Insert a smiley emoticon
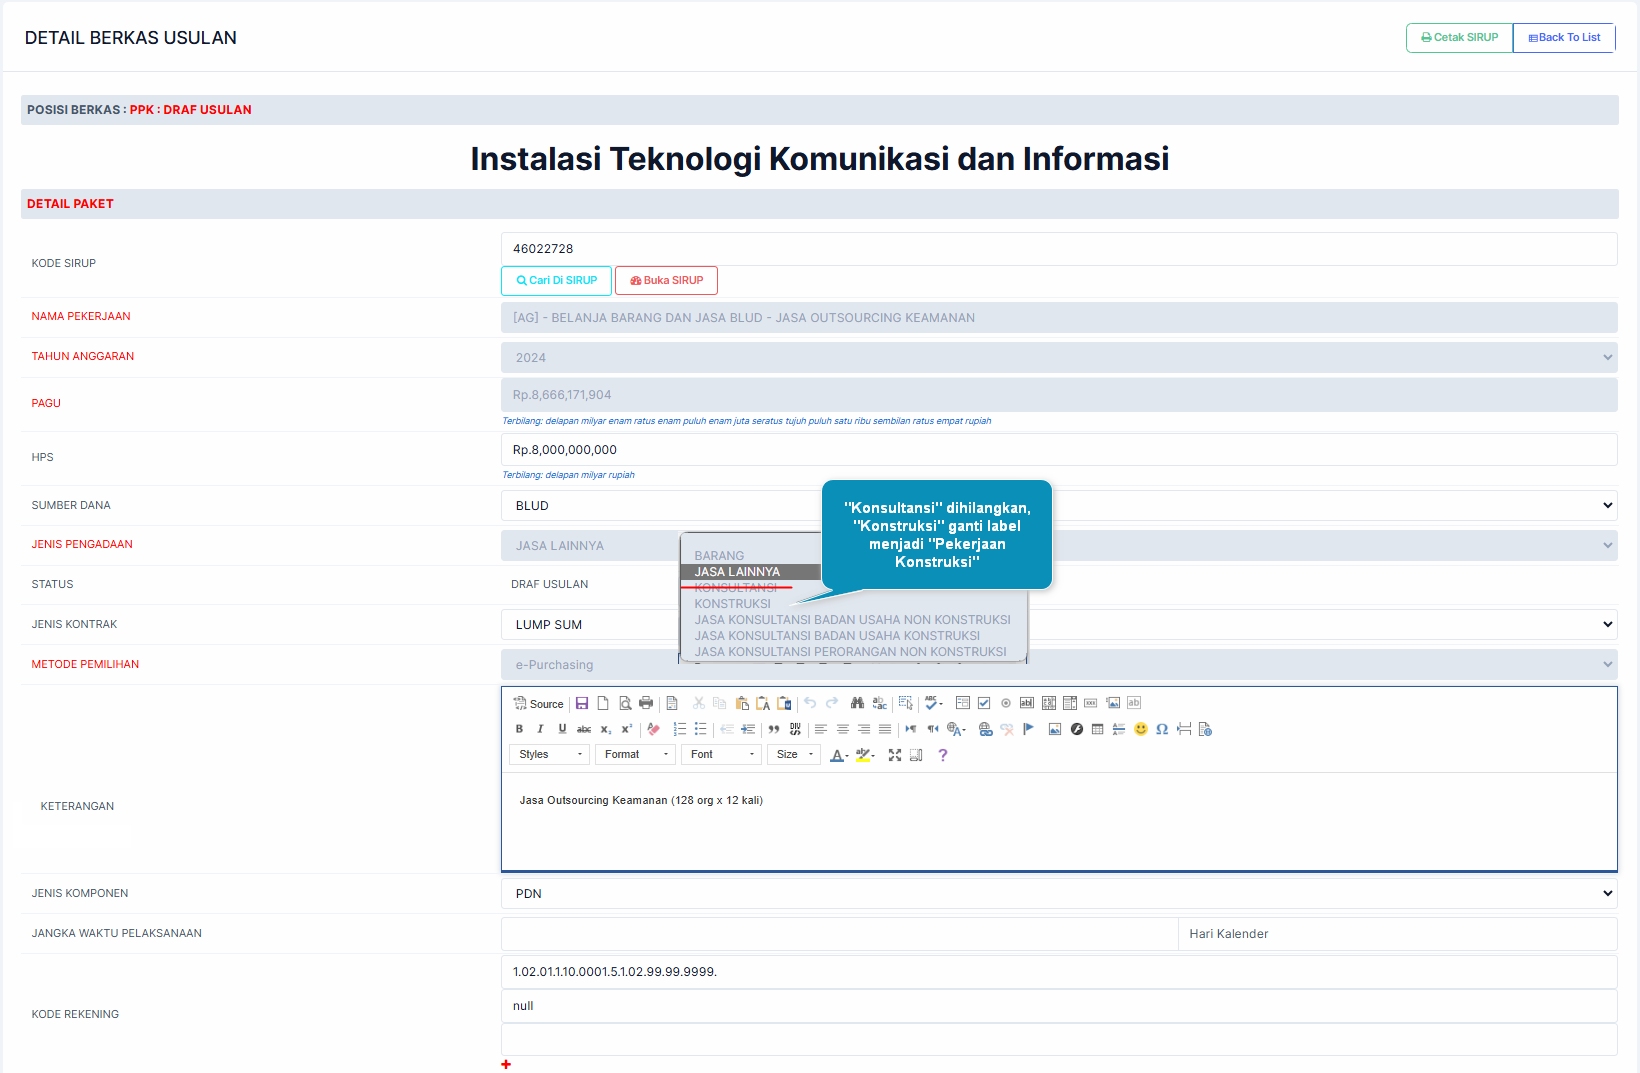The image size is (1640, 1073). tap(1140, 729)
